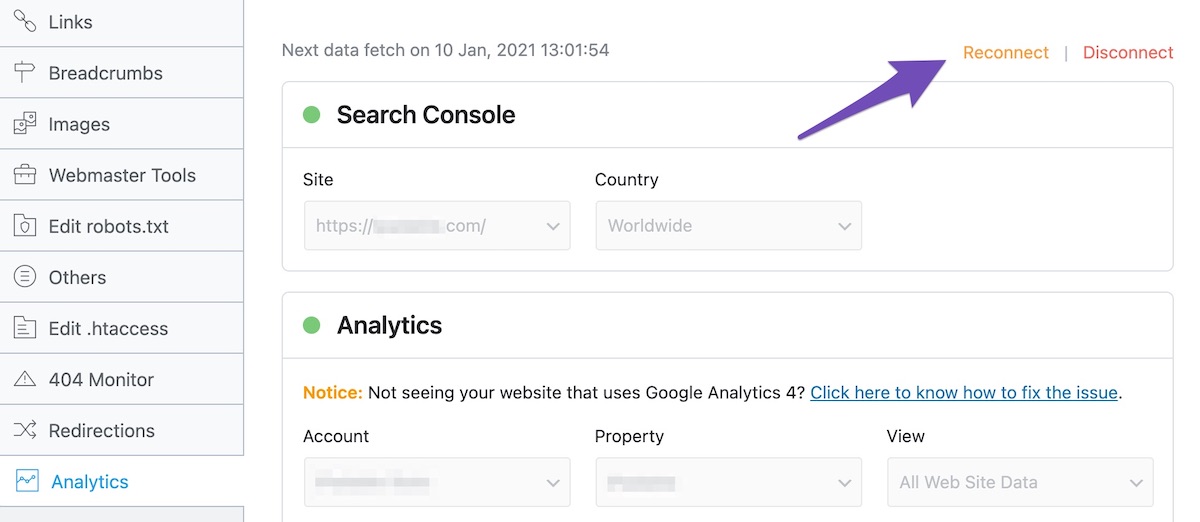Open the Edit .htaccess tab

[x=108, y=328]
